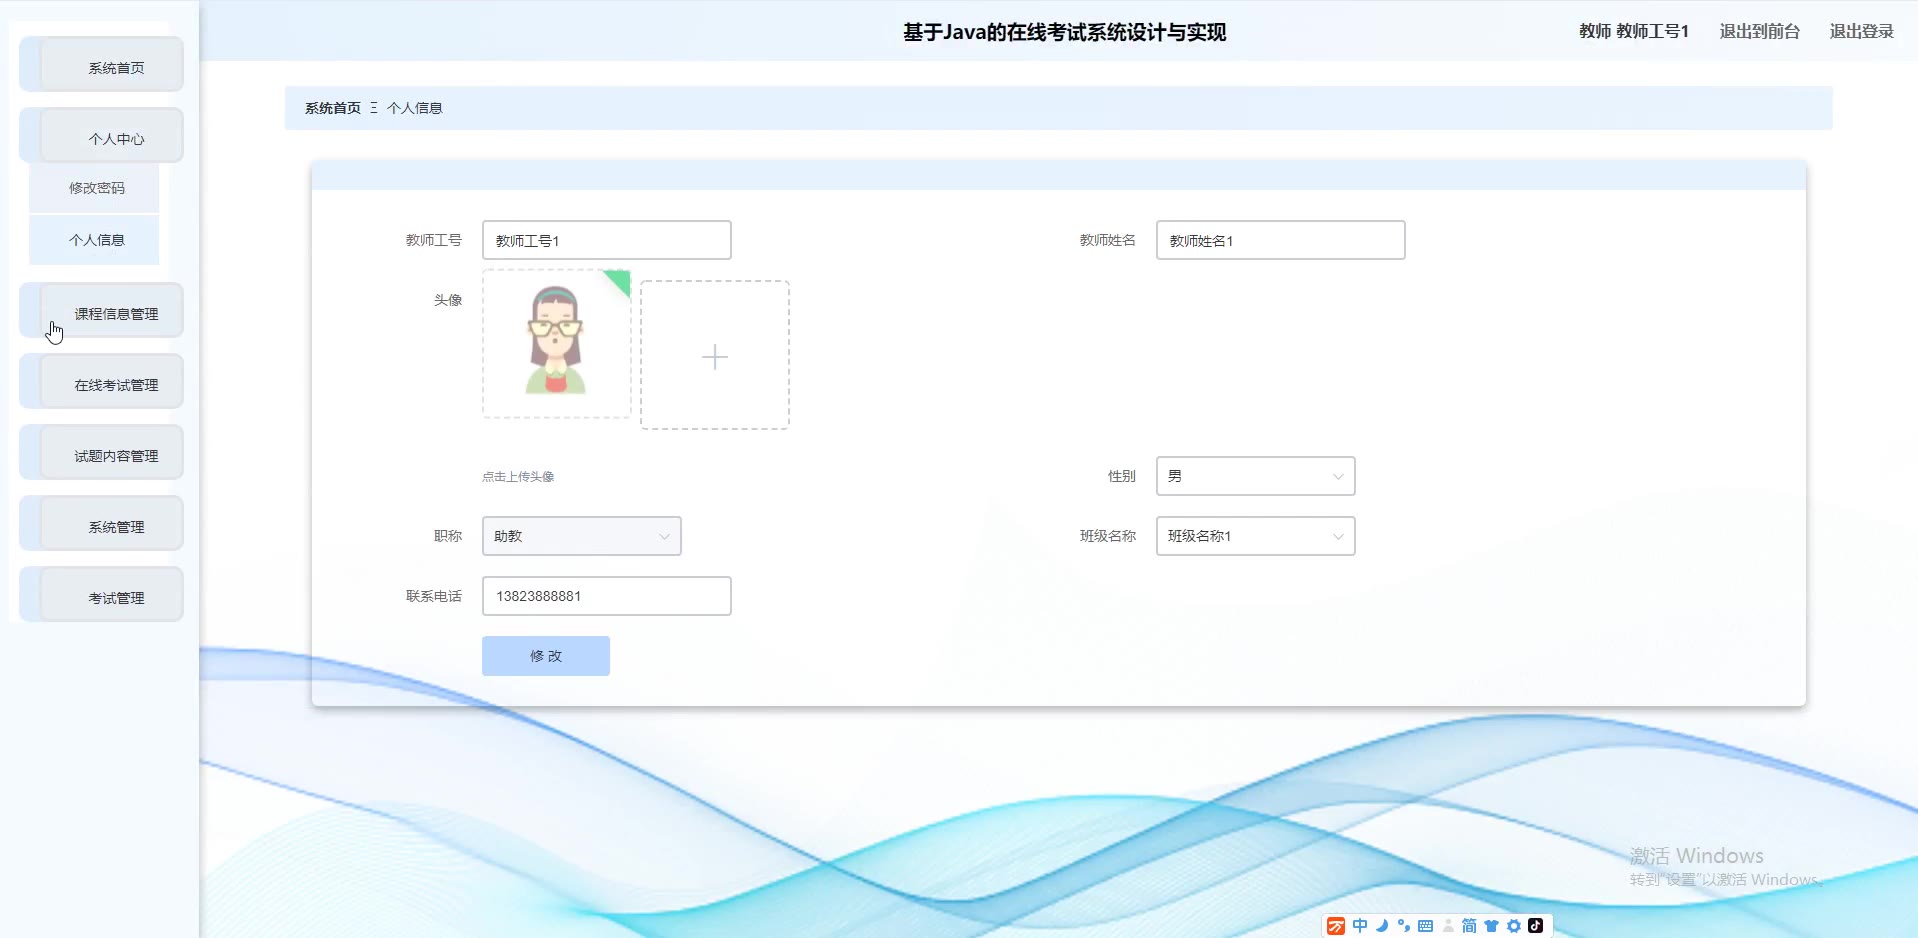The image size is (1918, 938).
Task: Open the soft keyboard icon in IME bar
Action: pyautogui.click(x=1426, y=926)
